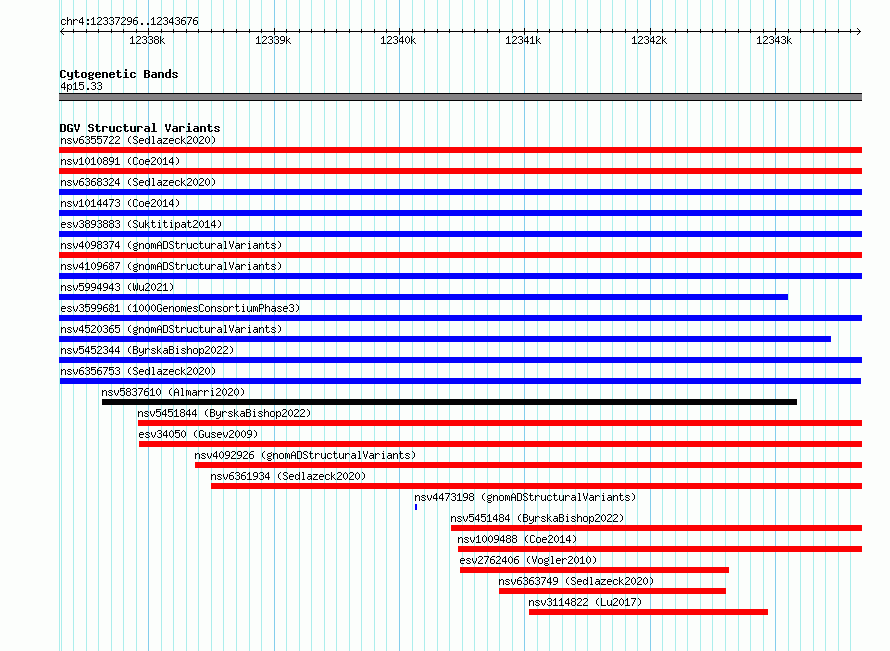Screen dimensions: 890x651
Task: Click the blue bar of nsv5994943
Action: 423,297
